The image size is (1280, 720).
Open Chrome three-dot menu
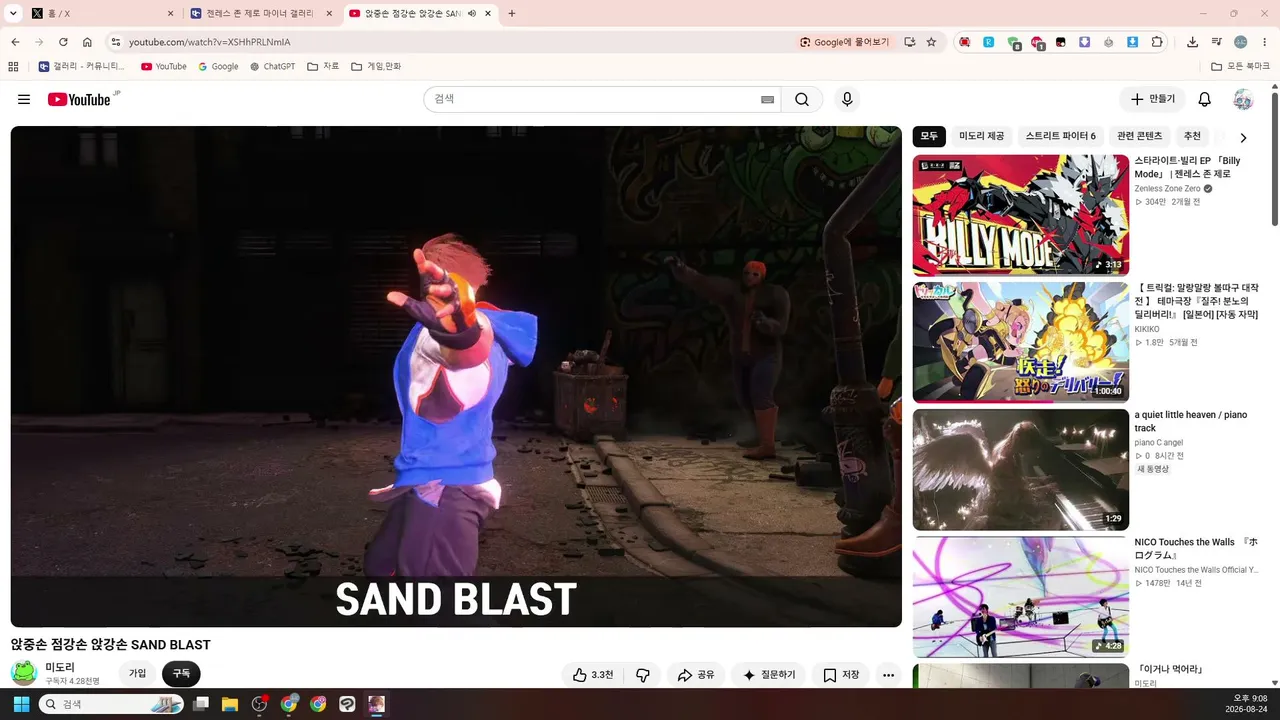pos(1265,42)
